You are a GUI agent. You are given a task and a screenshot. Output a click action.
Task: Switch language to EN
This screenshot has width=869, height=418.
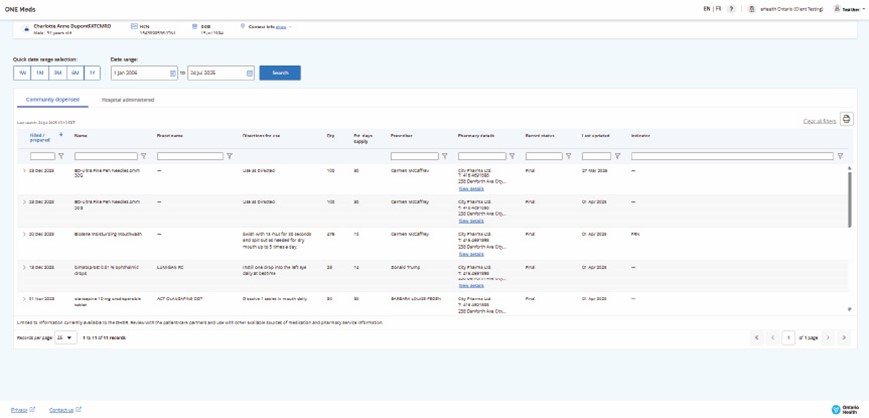(707, 9)
